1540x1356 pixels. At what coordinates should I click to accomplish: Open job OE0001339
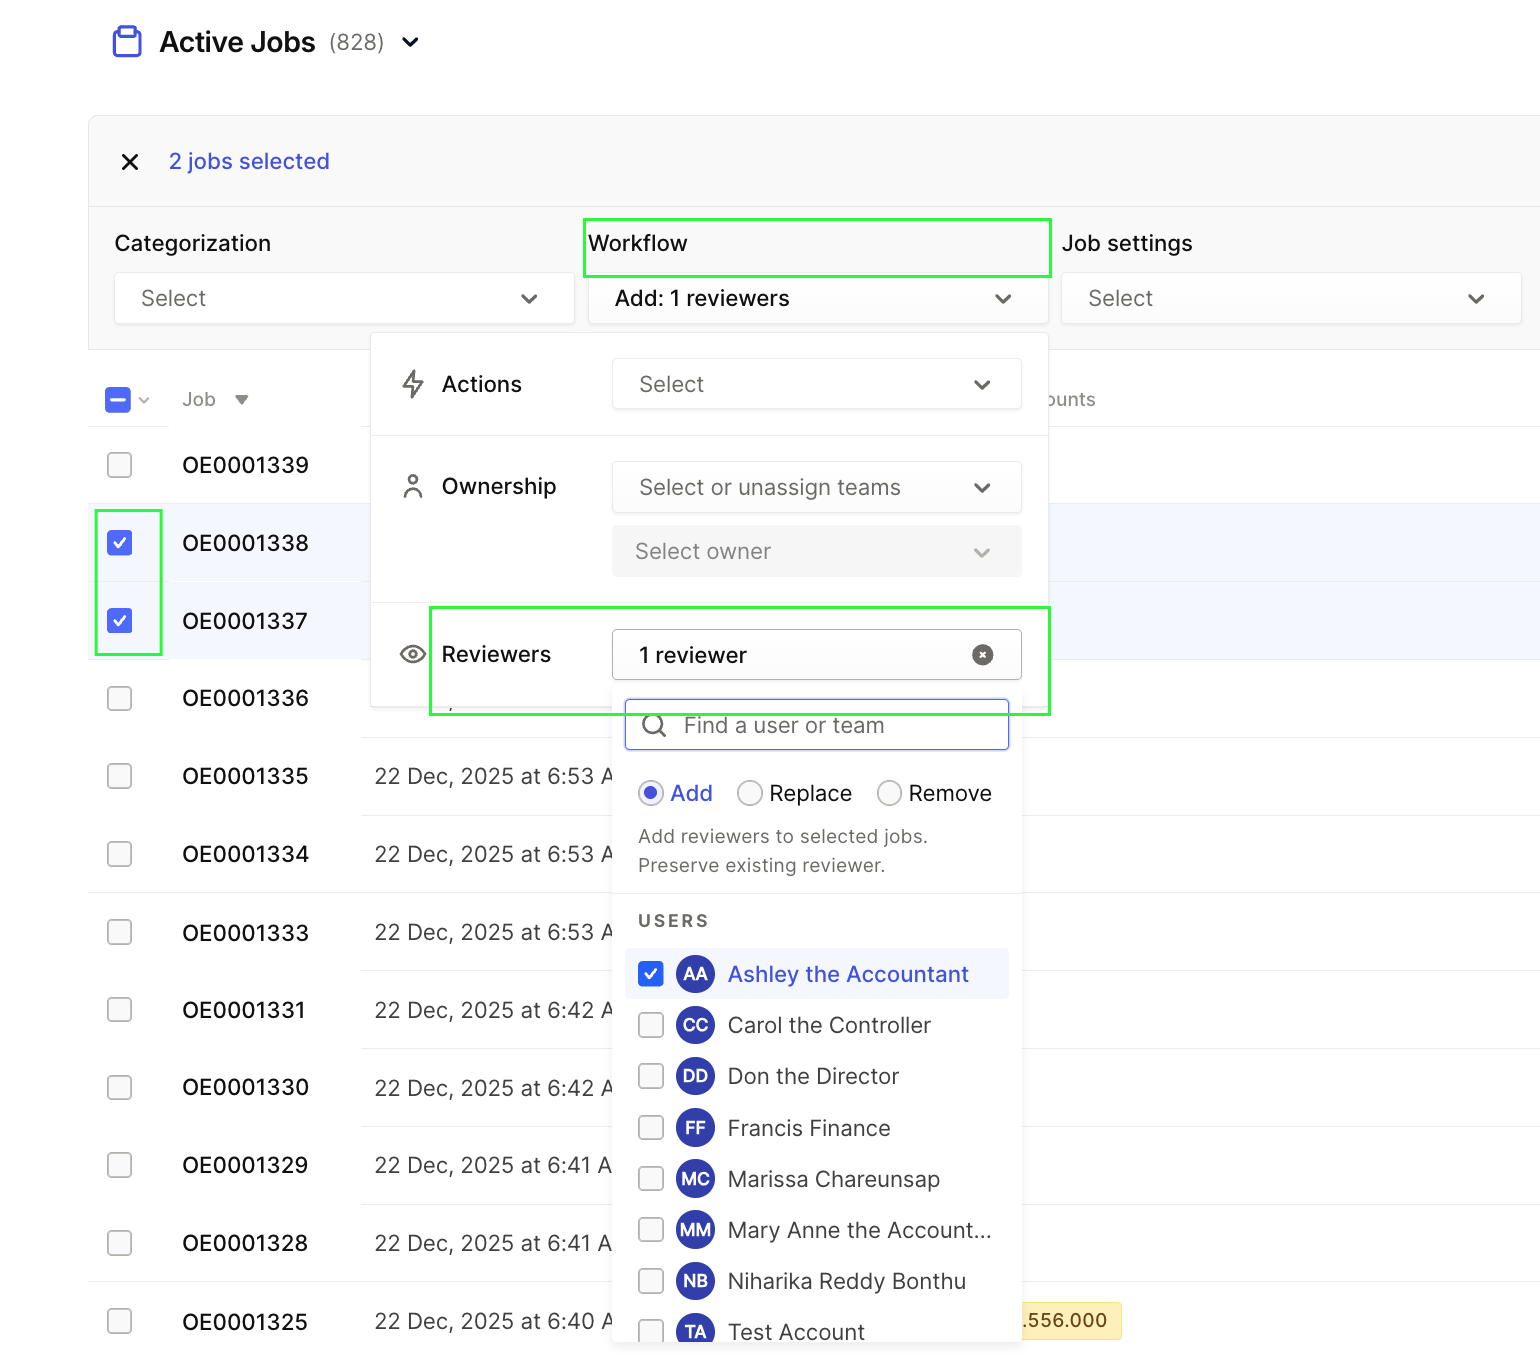(x=245, y=465)
